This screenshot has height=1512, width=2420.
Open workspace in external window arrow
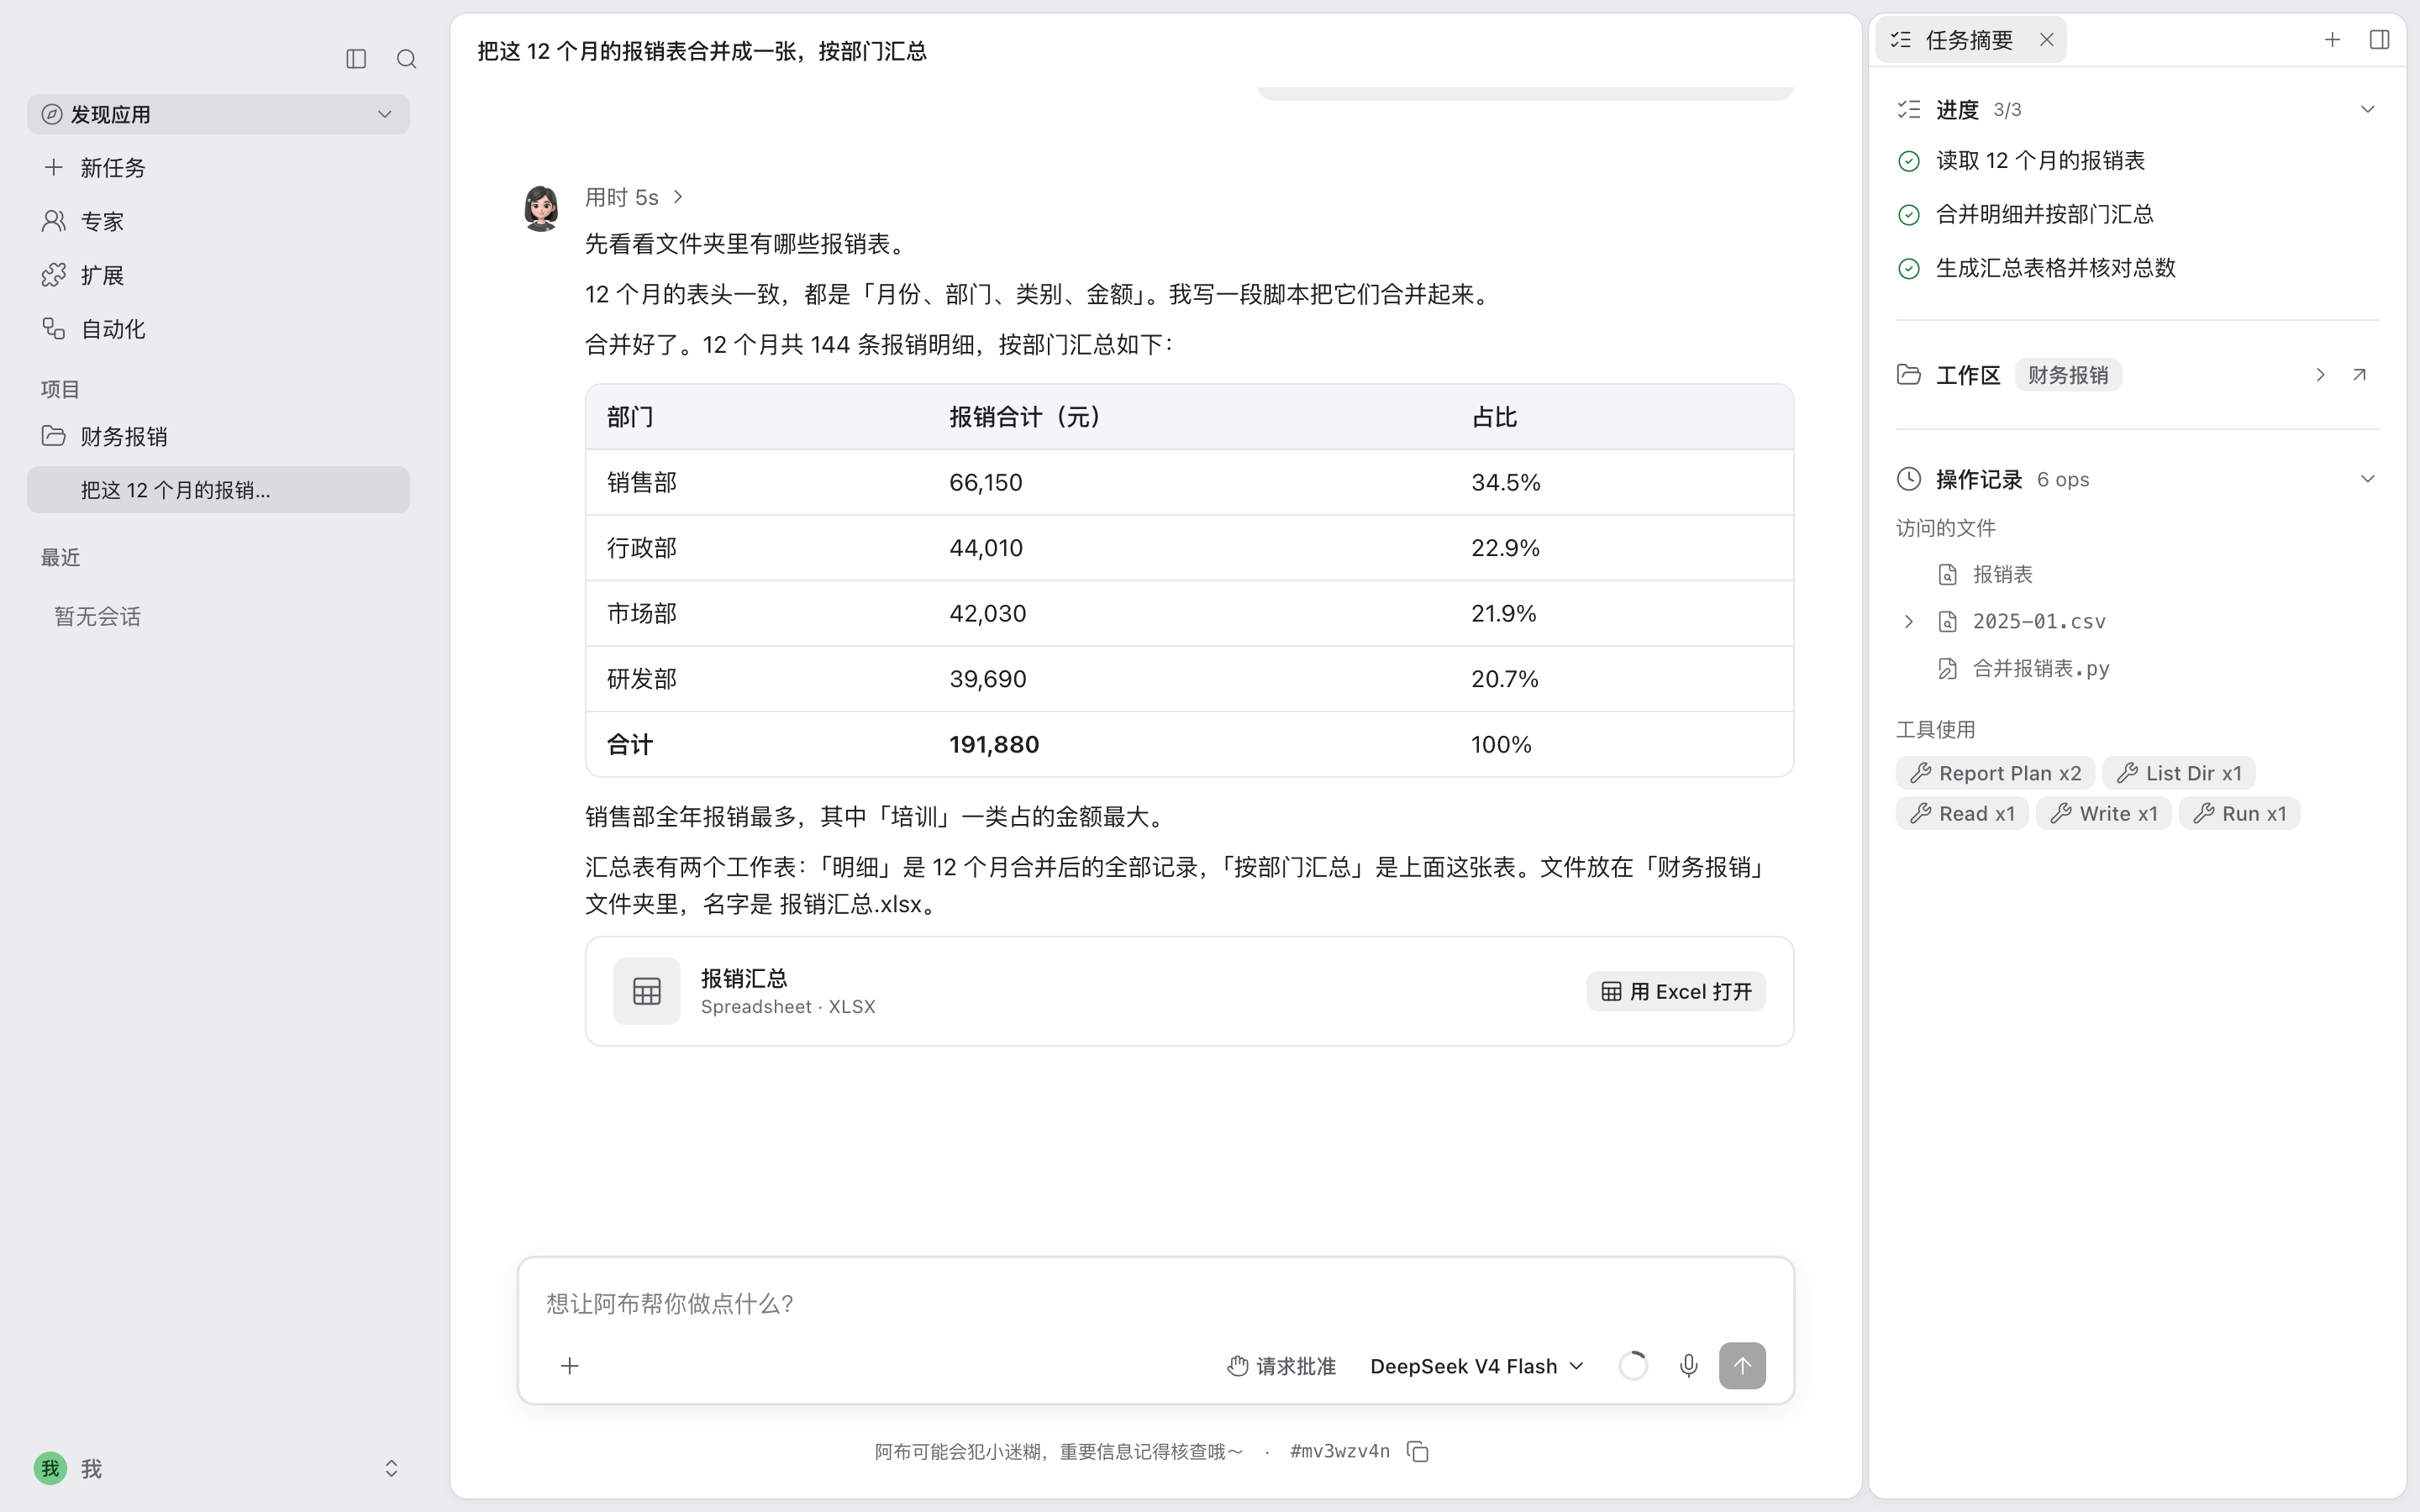tap(2359, 375)
